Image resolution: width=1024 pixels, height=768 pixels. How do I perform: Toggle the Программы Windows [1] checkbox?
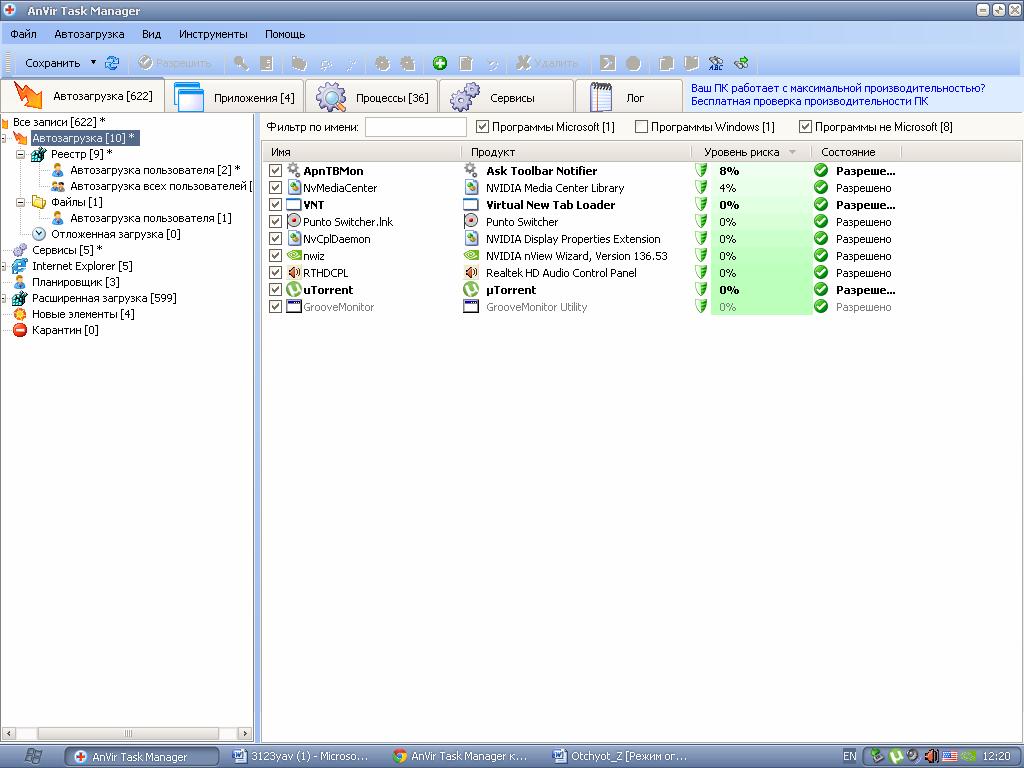tap(641, 127)
